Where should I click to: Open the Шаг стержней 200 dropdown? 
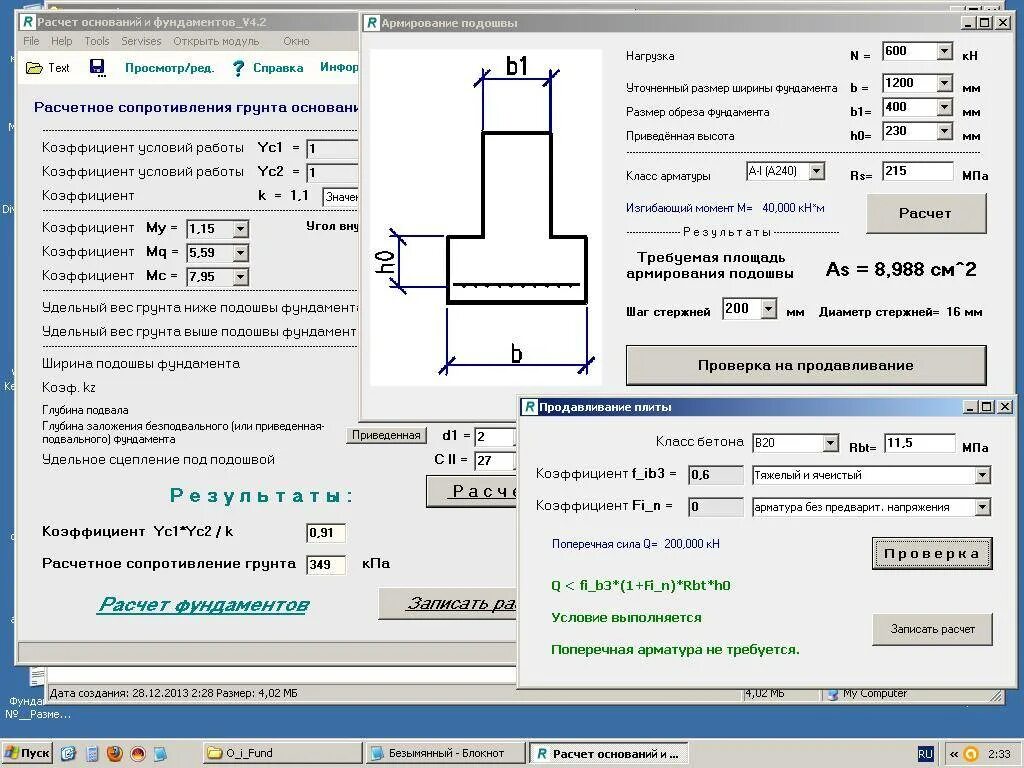pos(769,308)
